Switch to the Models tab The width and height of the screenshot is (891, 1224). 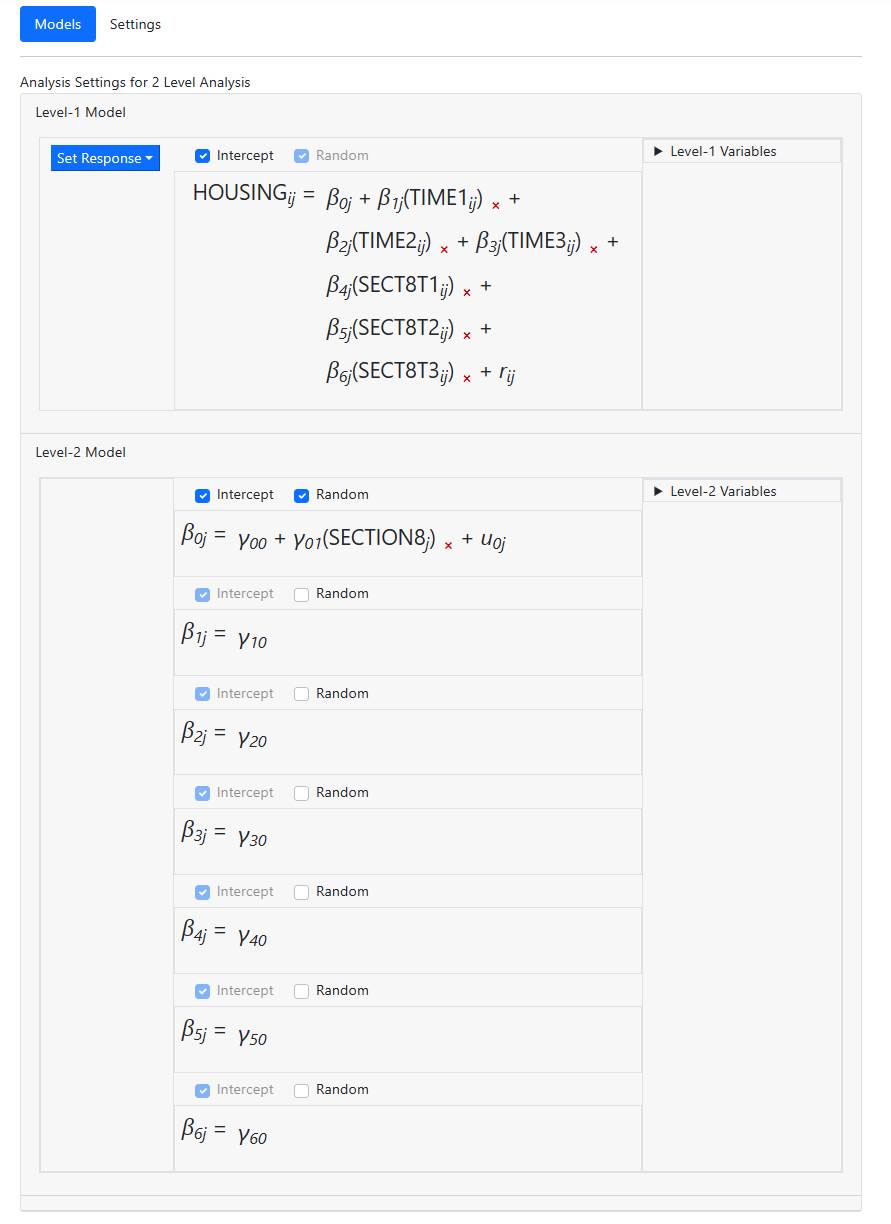tap(58, 24)
